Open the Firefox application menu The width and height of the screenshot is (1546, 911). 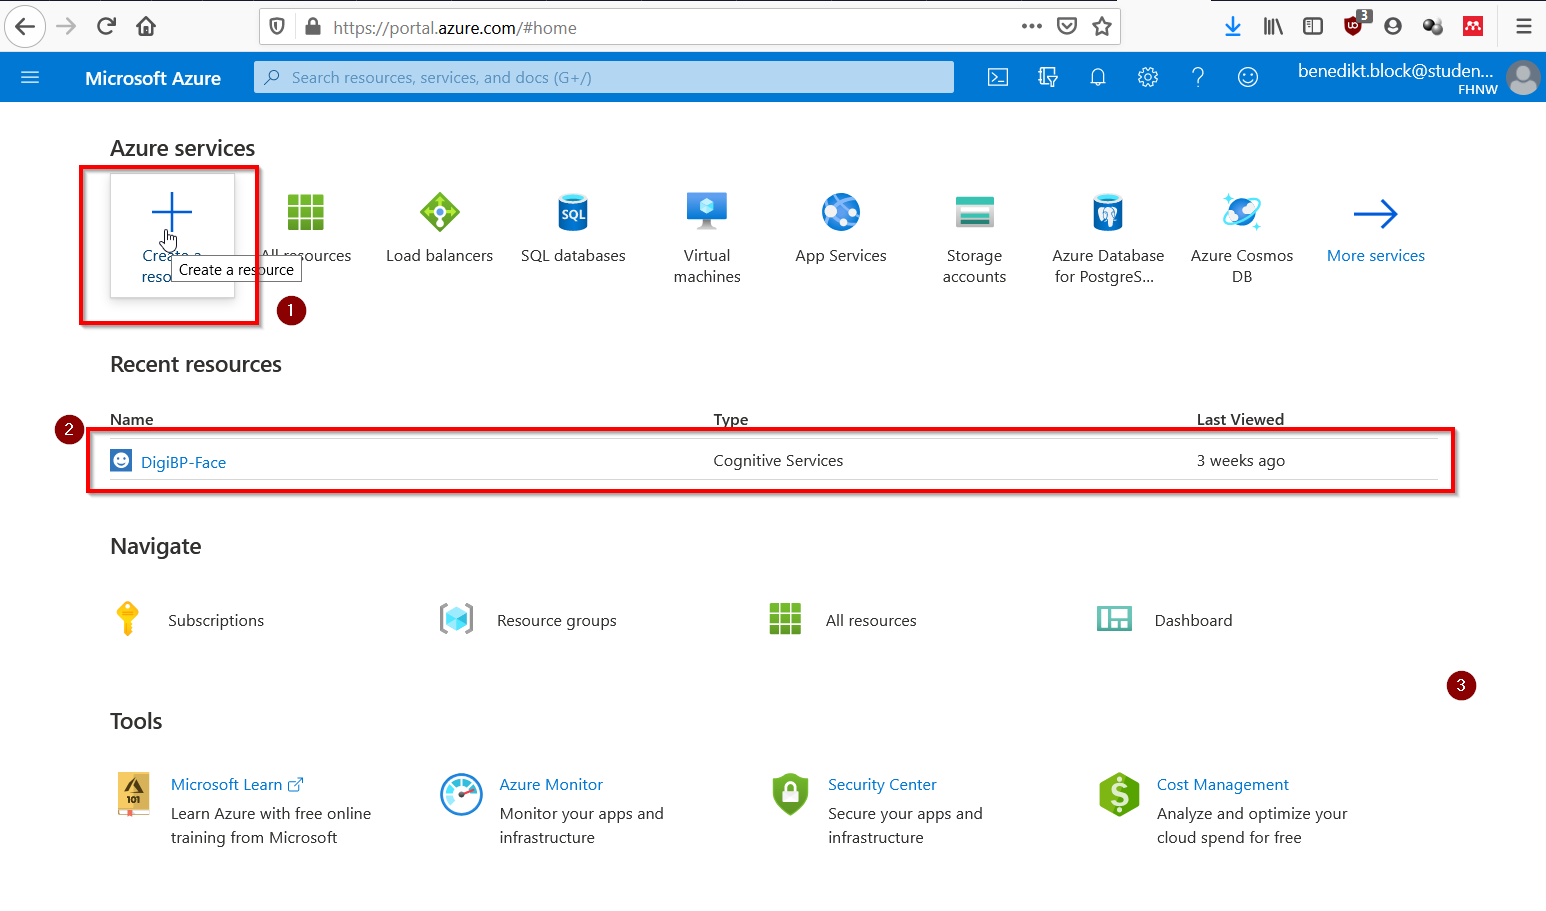click(x=1524, y=26)
